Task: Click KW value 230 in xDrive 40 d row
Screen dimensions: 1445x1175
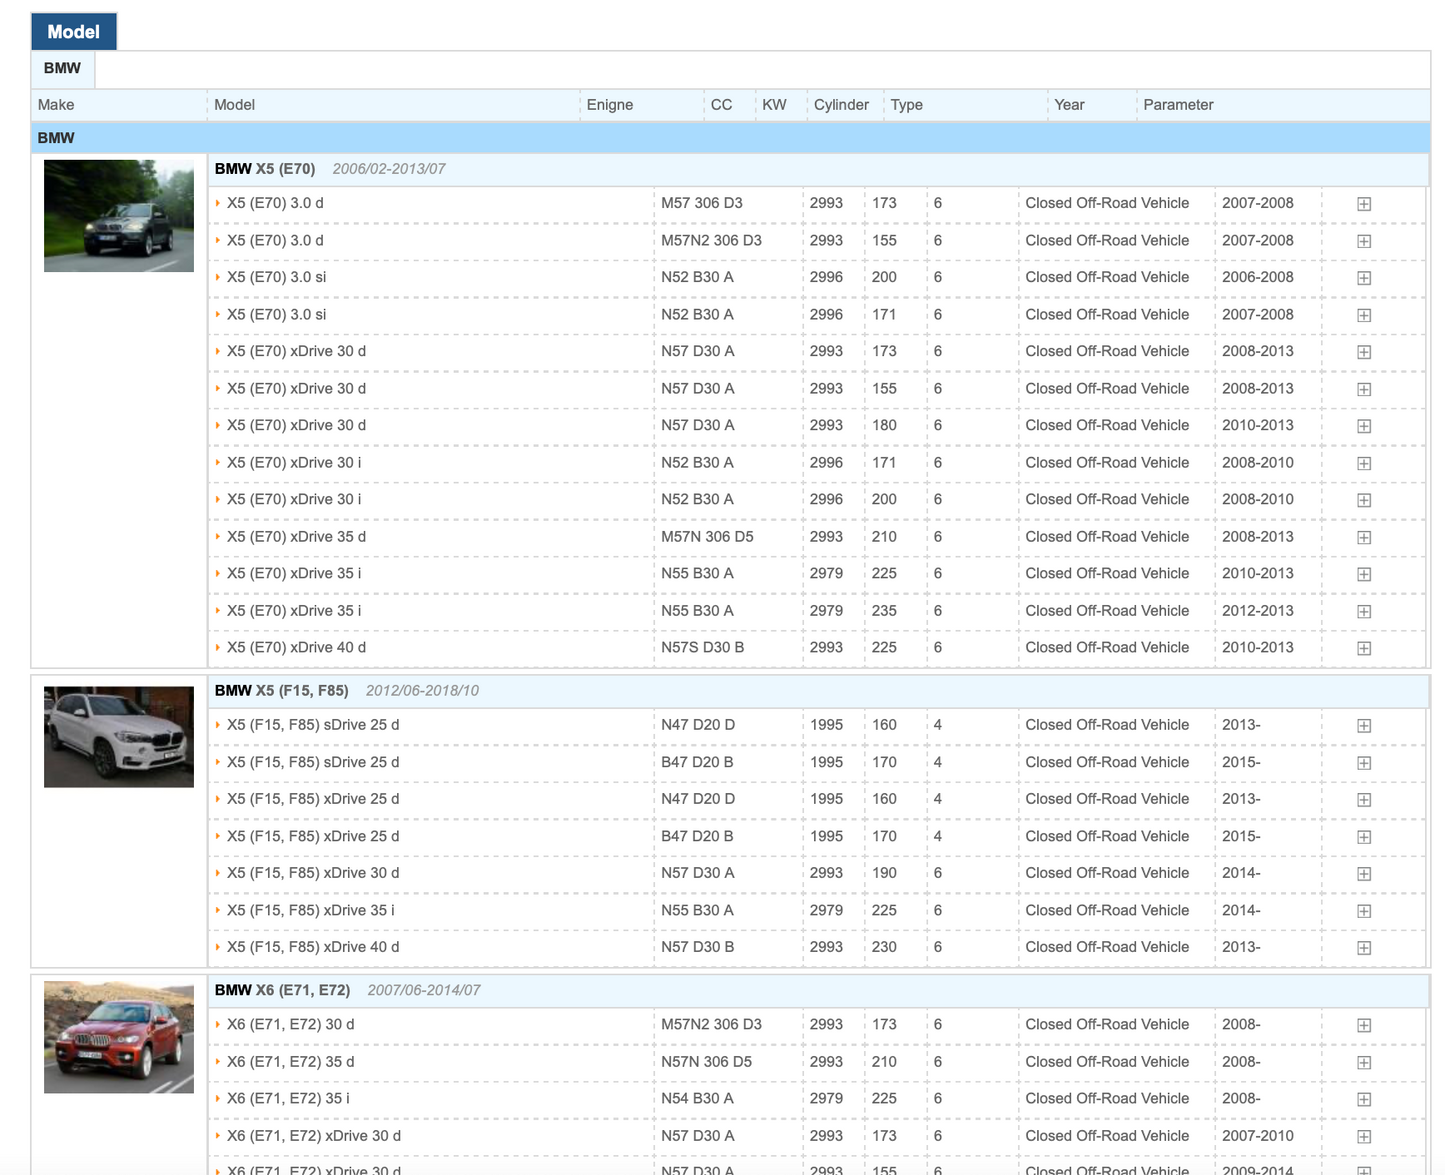Action: 884,947
